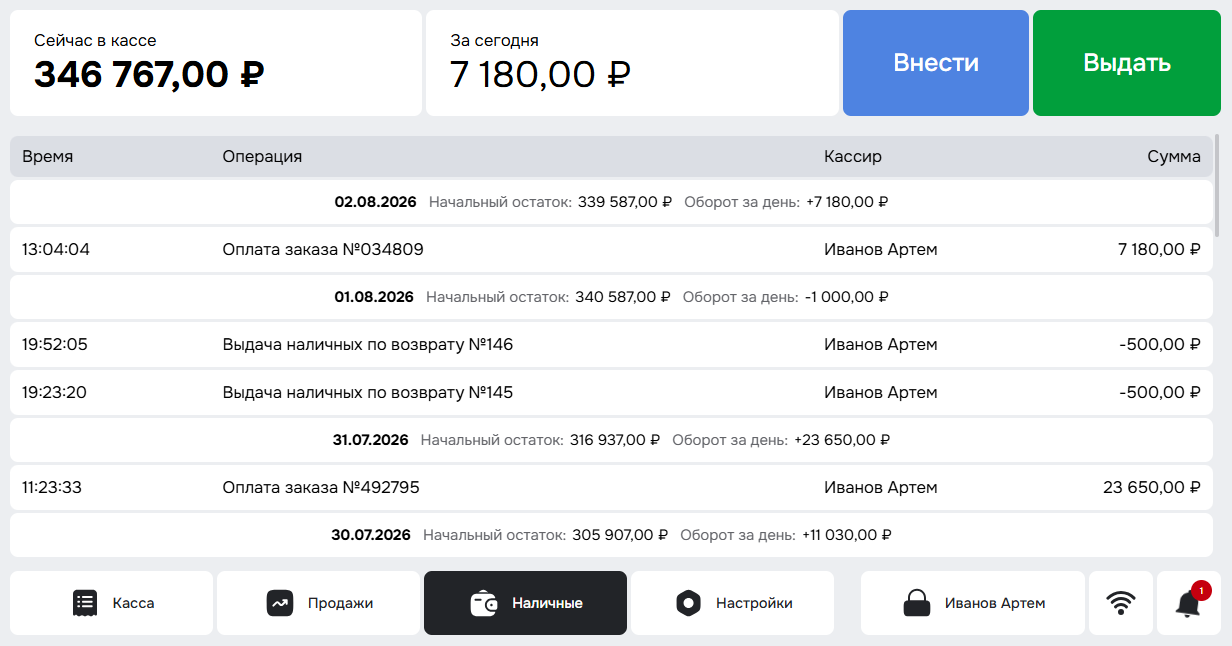Click the cashier name in the 19:23:20 row
The image size is (1232, 646).
(x=881, y=392)
